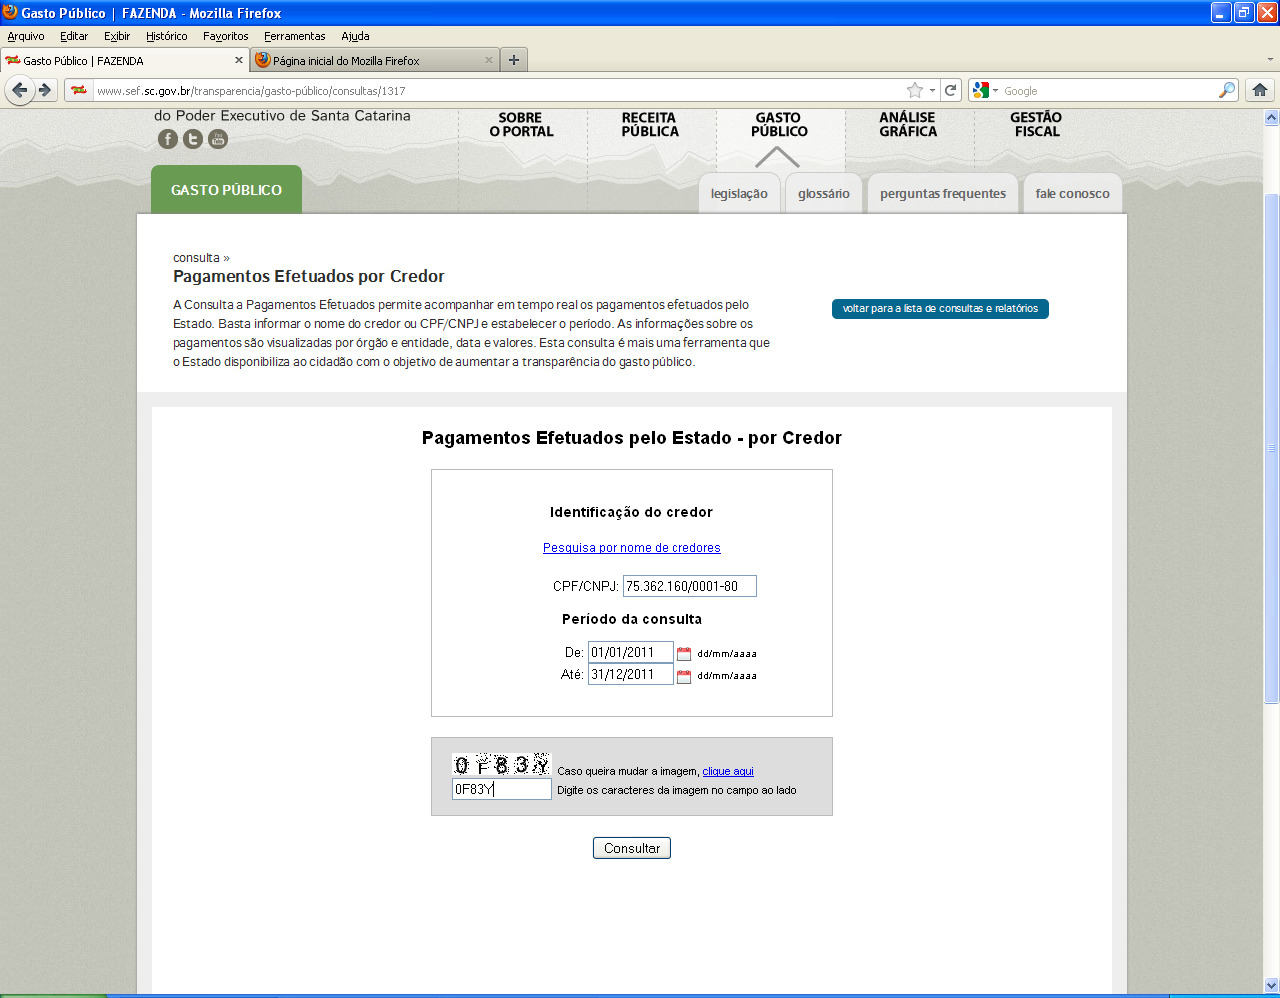Click the vertical scrollbar down arrow

(1272, 985)
